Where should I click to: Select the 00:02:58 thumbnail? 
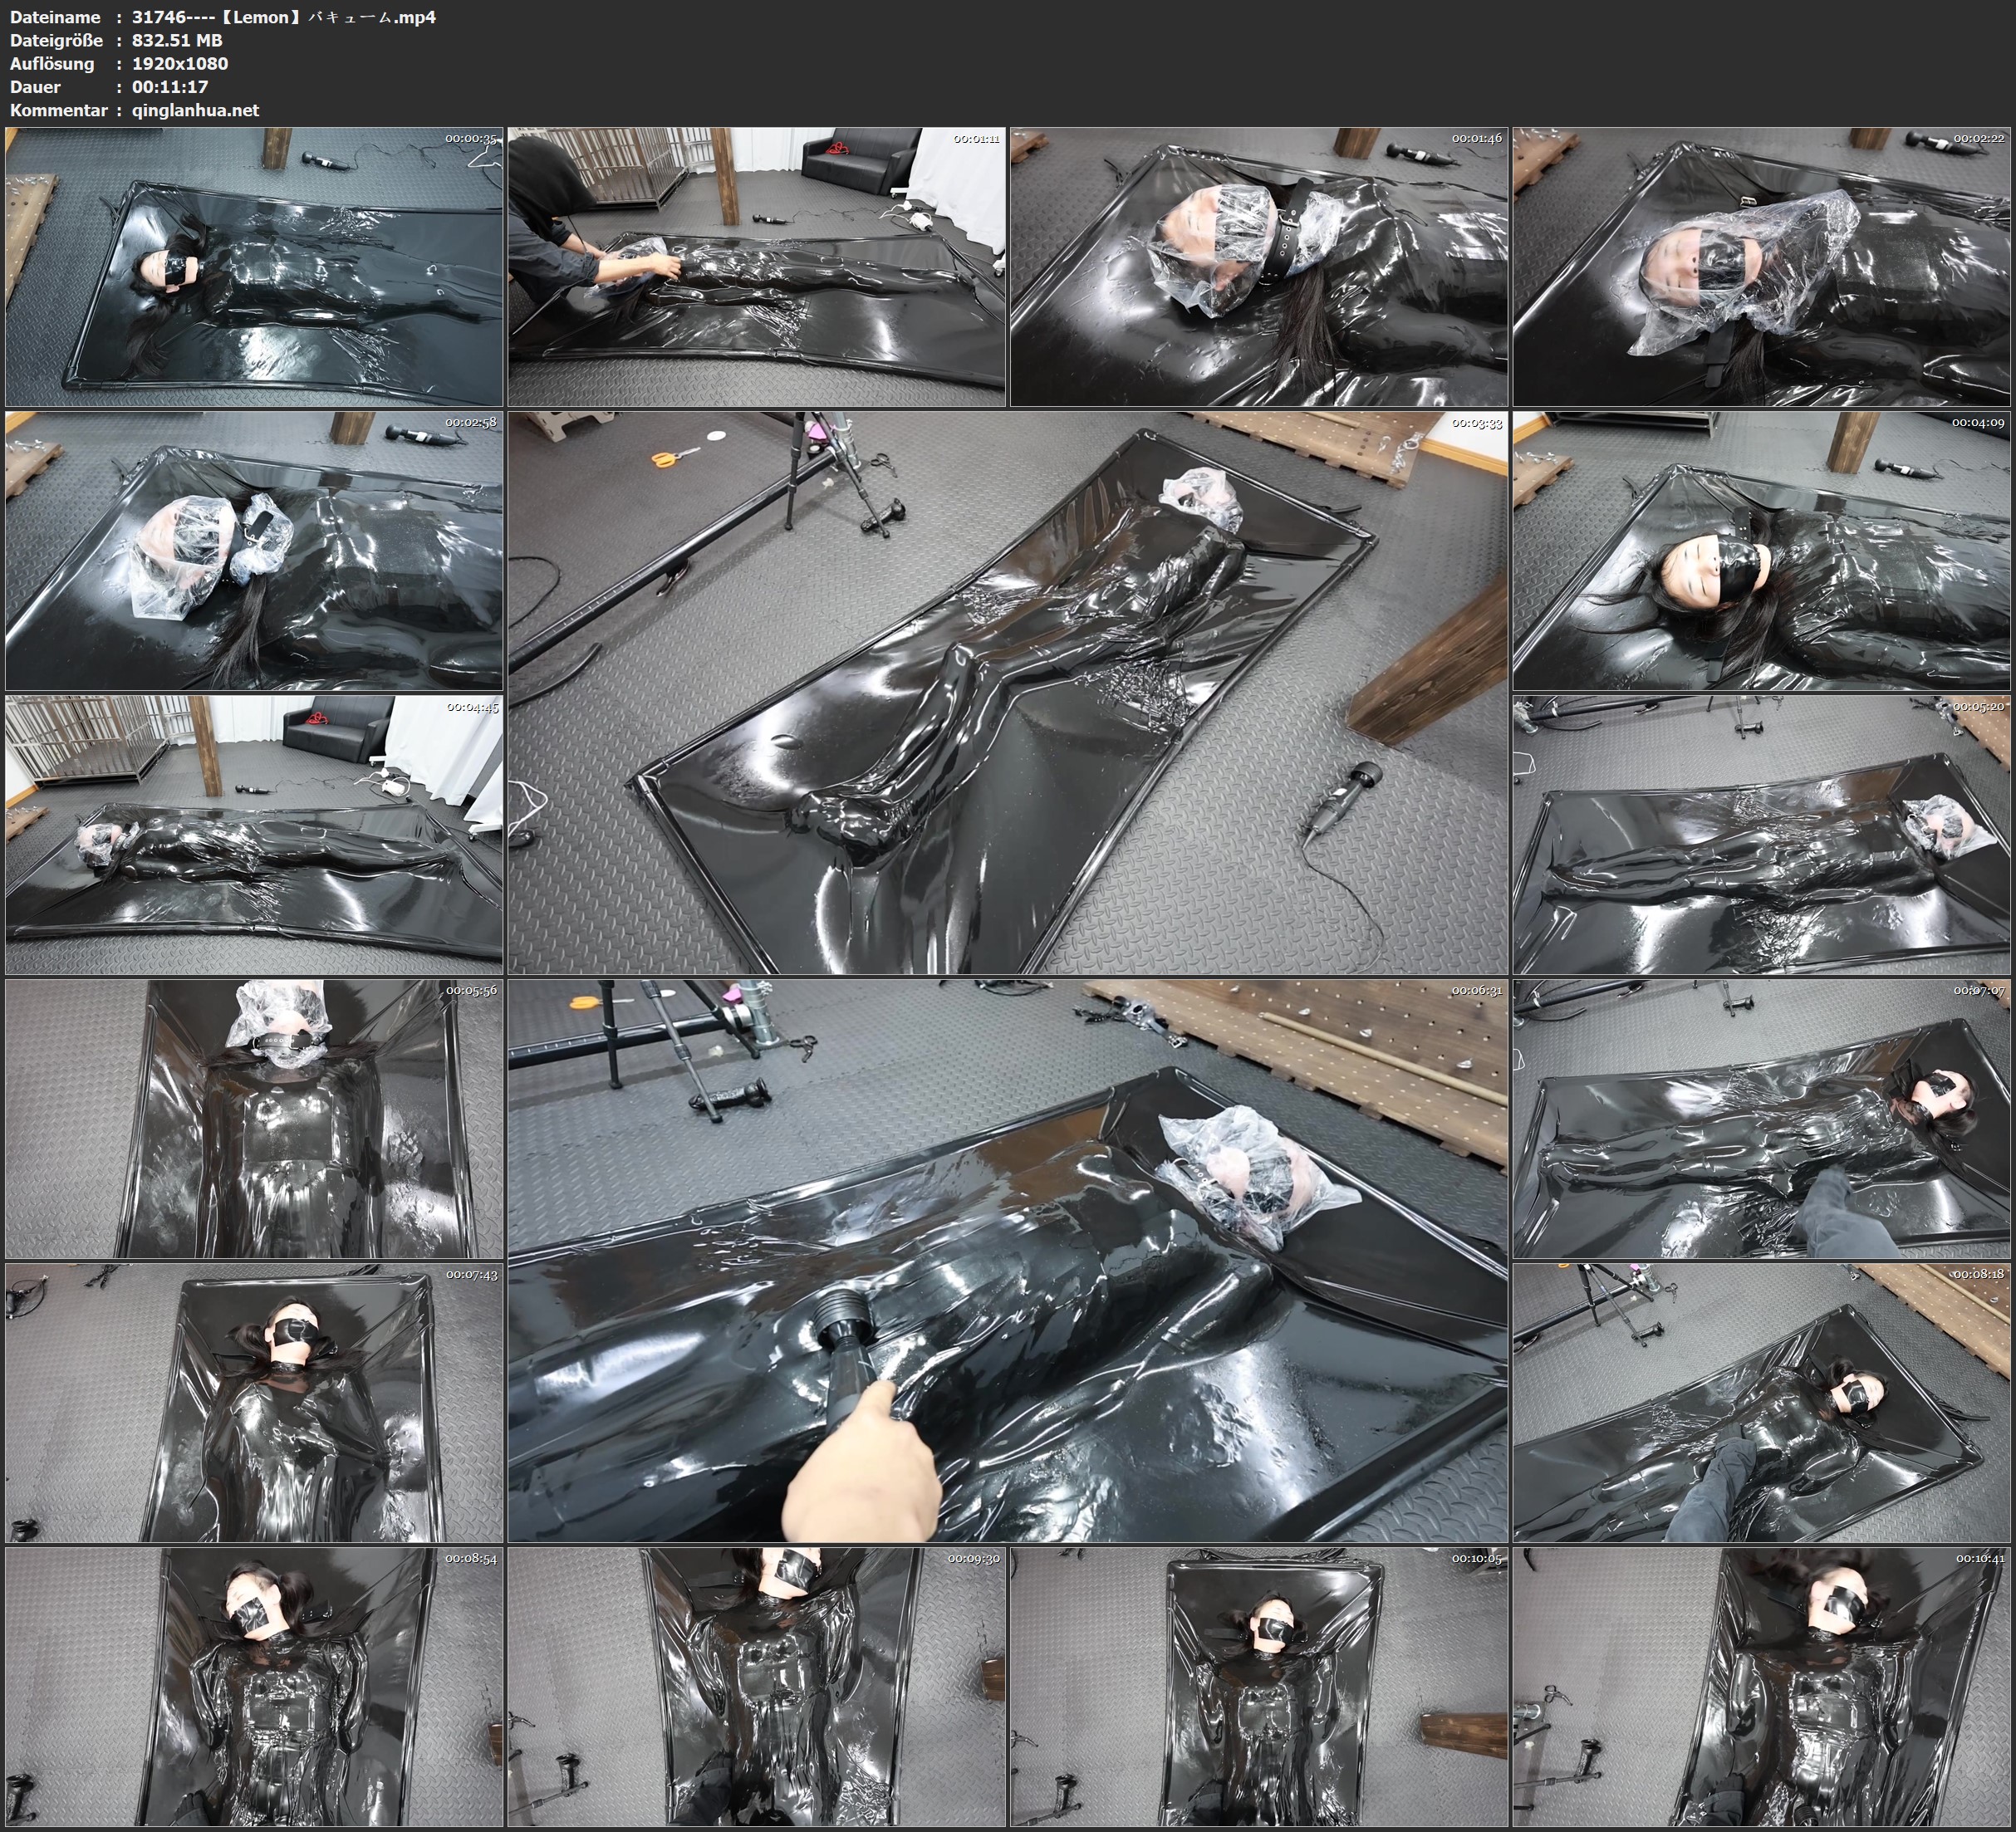click(x=254, y=550)
